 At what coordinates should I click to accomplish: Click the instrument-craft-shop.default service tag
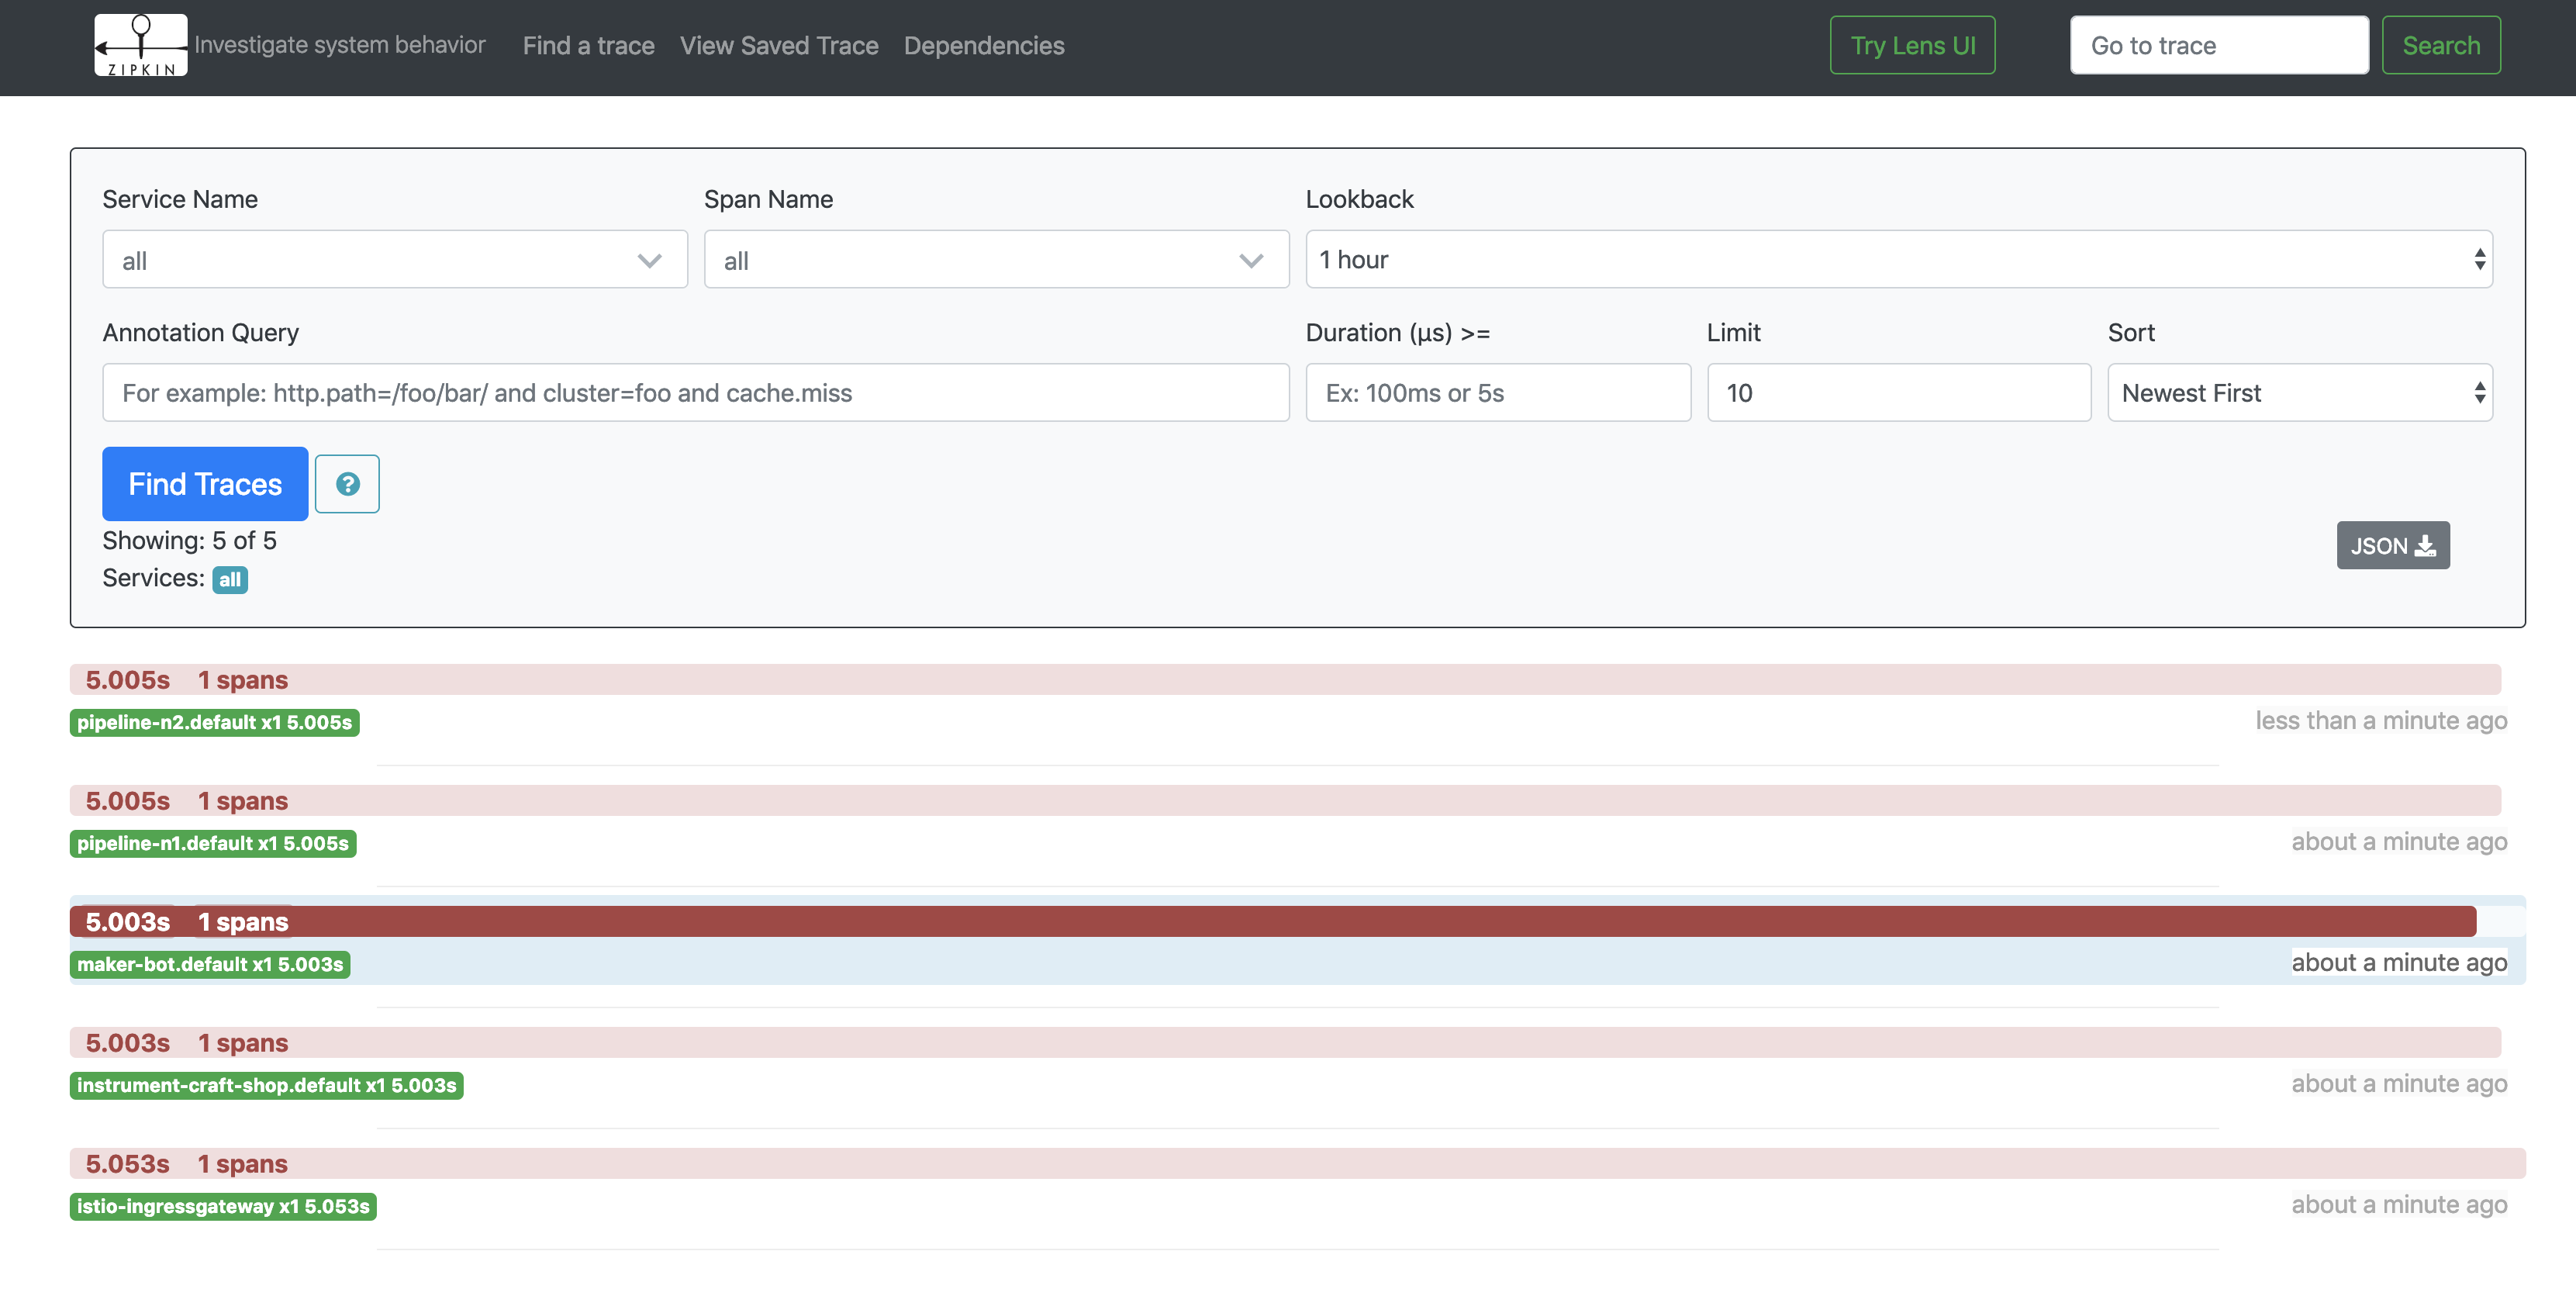coord(266,1086)
